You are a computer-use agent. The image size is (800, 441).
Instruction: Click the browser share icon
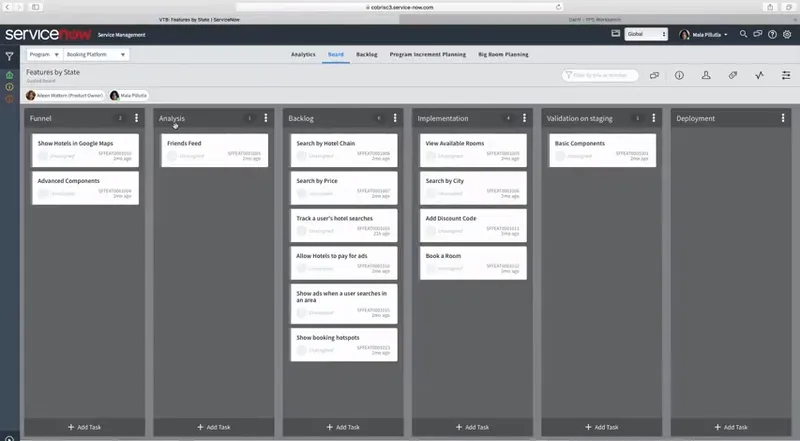[770, 7]
